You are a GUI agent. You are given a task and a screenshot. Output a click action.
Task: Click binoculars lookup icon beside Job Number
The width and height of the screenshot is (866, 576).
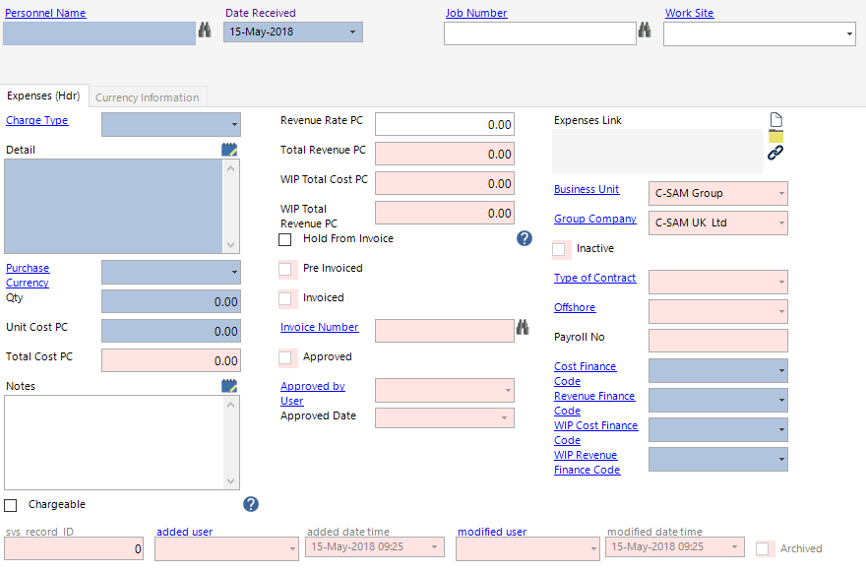[x=645, y=32]
